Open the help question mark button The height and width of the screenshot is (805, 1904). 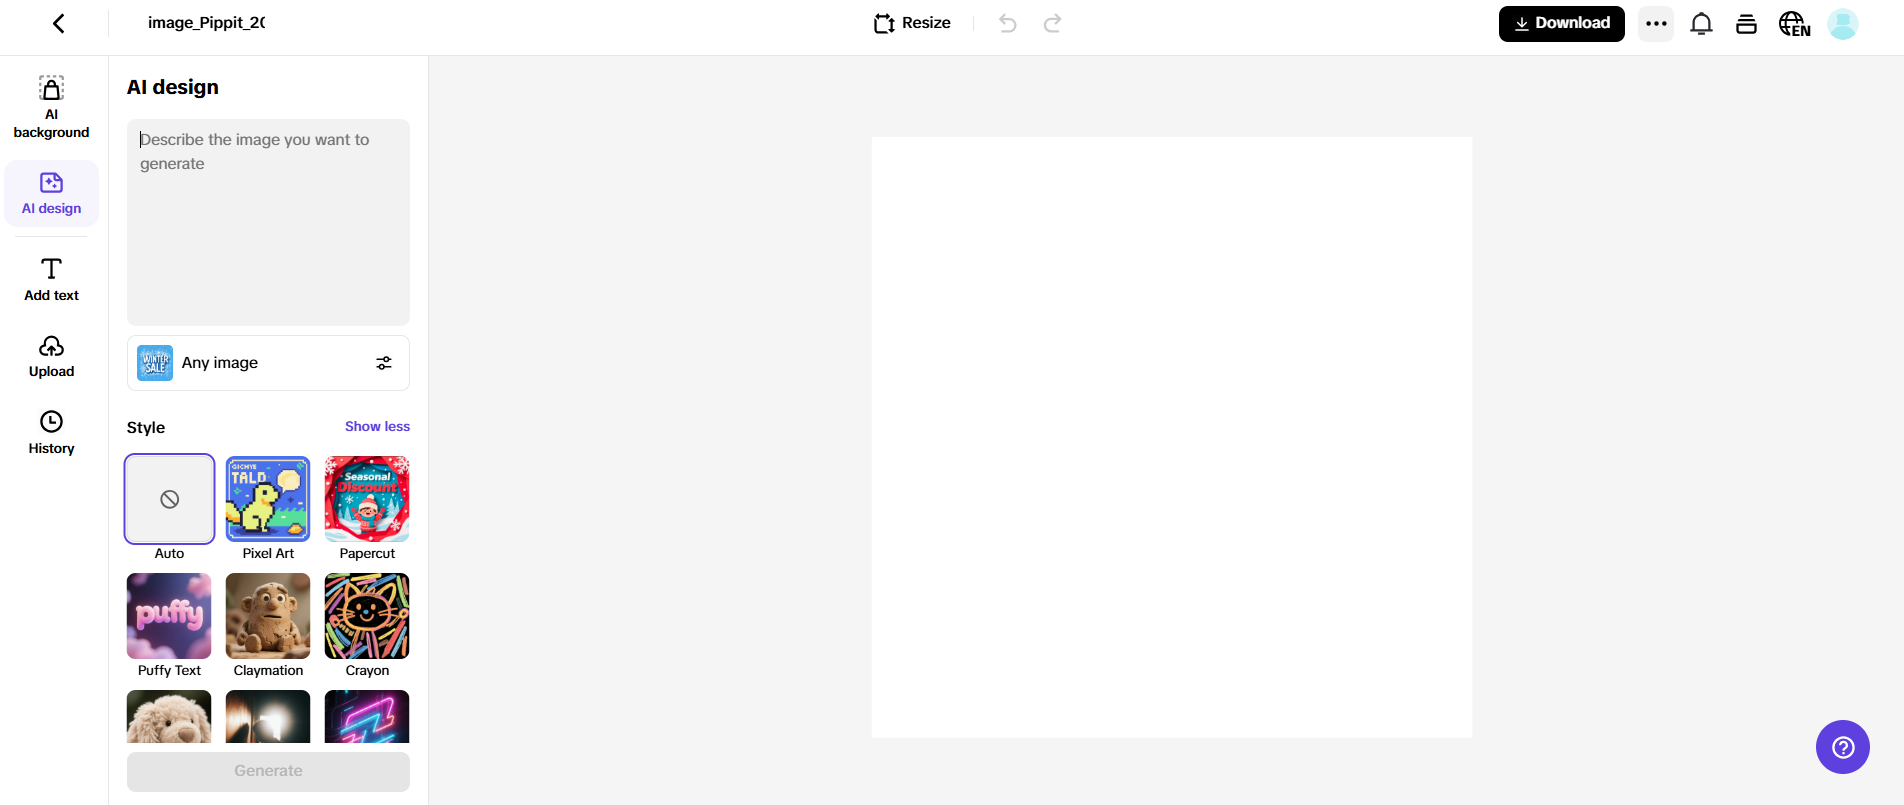click(1843, 747)
